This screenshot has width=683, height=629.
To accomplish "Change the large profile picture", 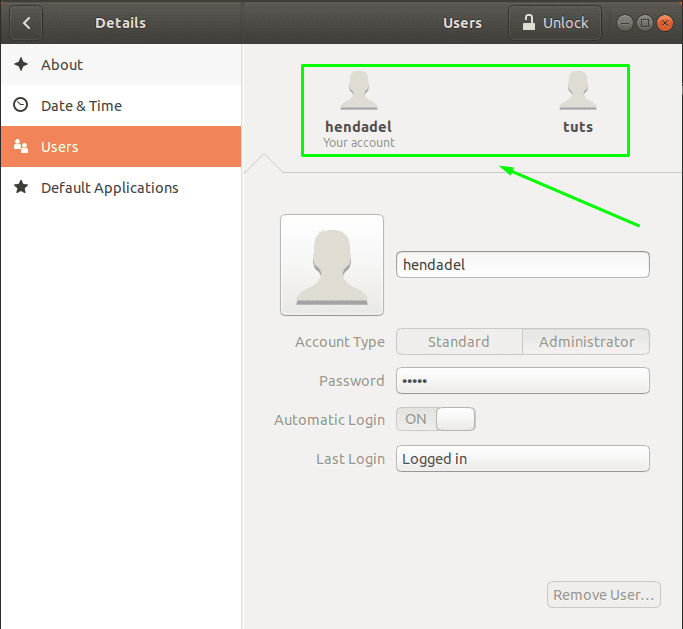I will point(332,265).
